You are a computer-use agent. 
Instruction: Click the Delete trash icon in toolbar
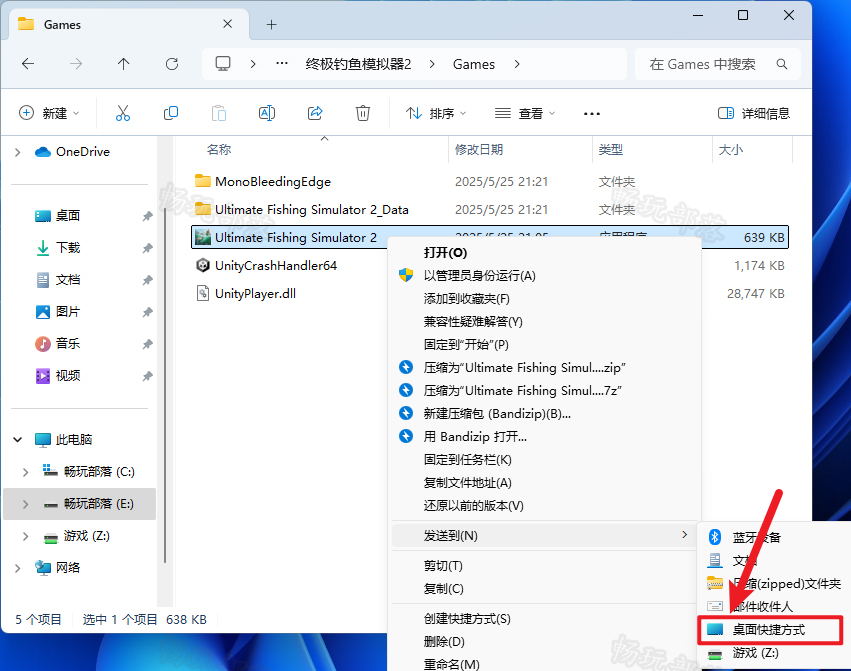(x=363, y=113)
